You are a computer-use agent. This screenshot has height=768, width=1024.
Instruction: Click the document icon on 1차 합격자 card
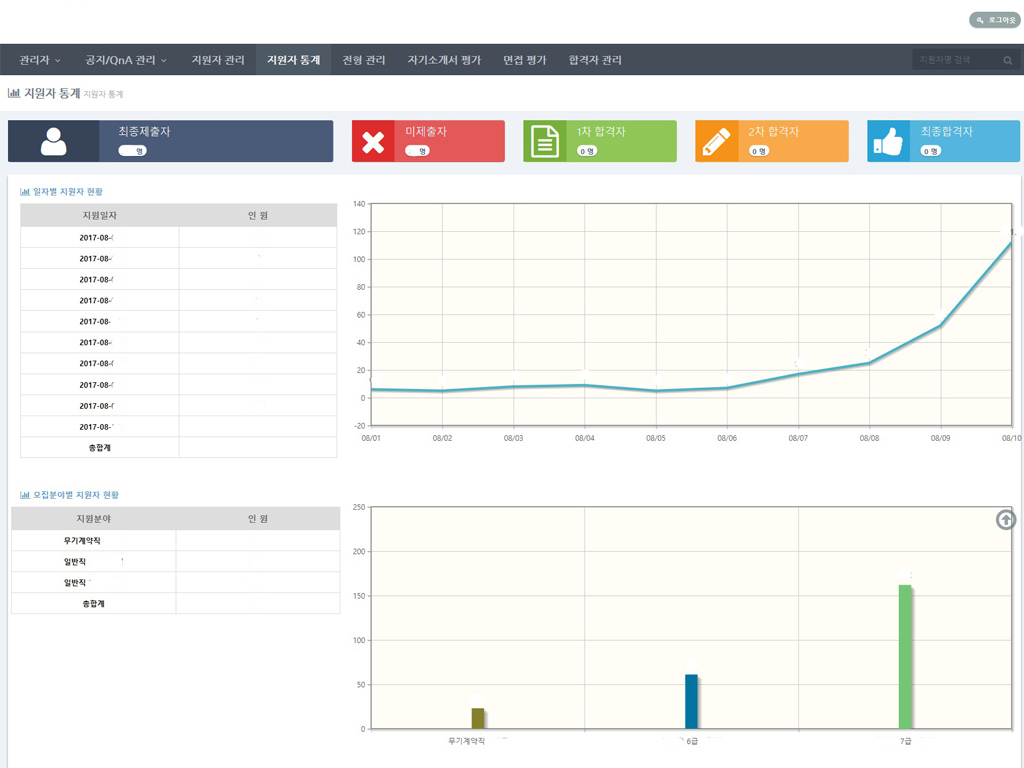[x=545, y=142]
